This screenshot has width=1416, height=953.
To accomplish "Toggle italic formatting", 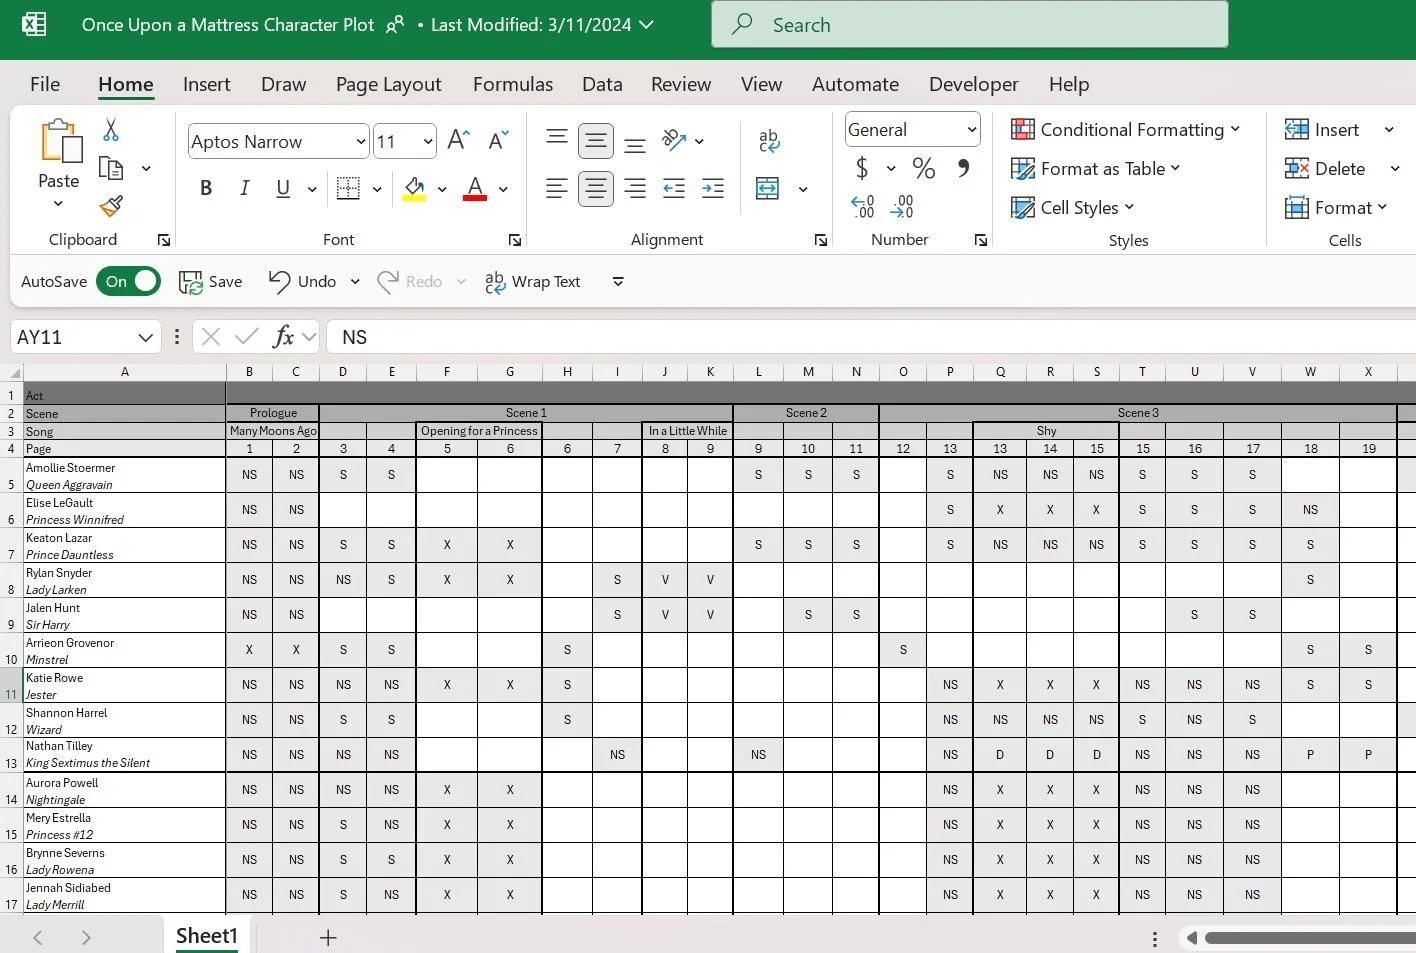I will [244, 188].
